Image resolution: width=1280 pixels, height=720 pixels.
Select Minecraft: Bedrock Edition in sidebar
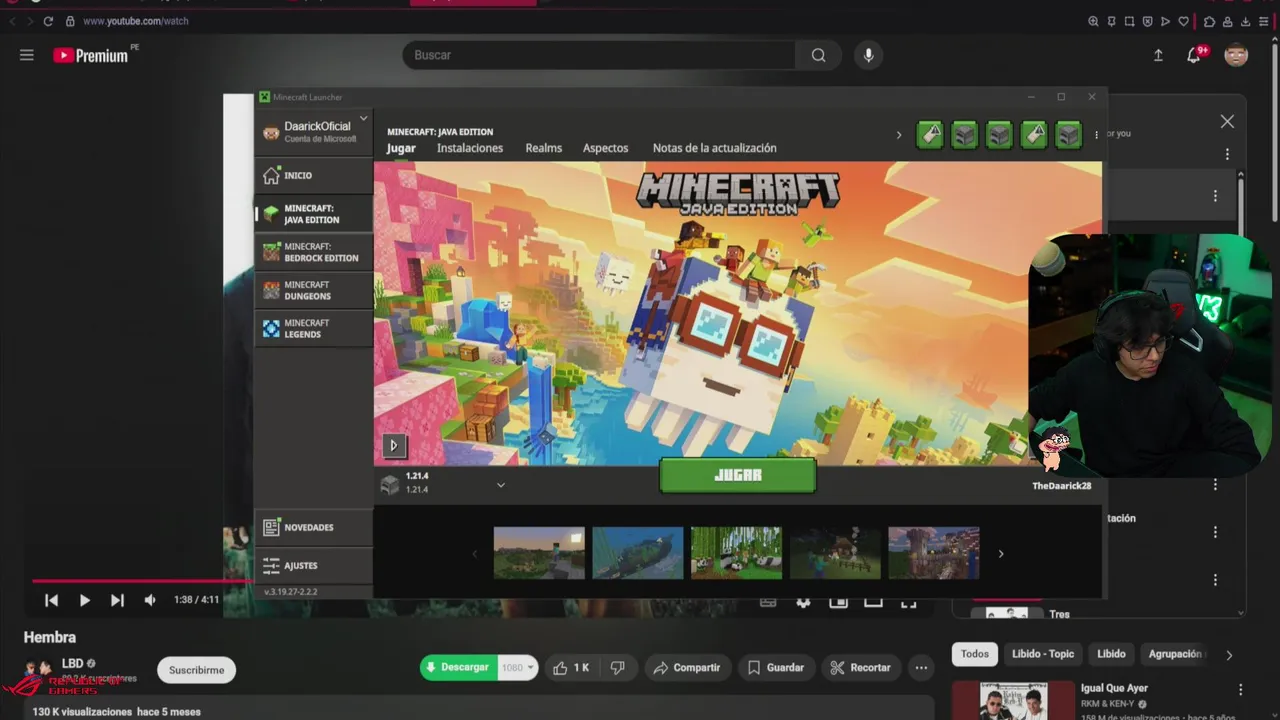313,252
